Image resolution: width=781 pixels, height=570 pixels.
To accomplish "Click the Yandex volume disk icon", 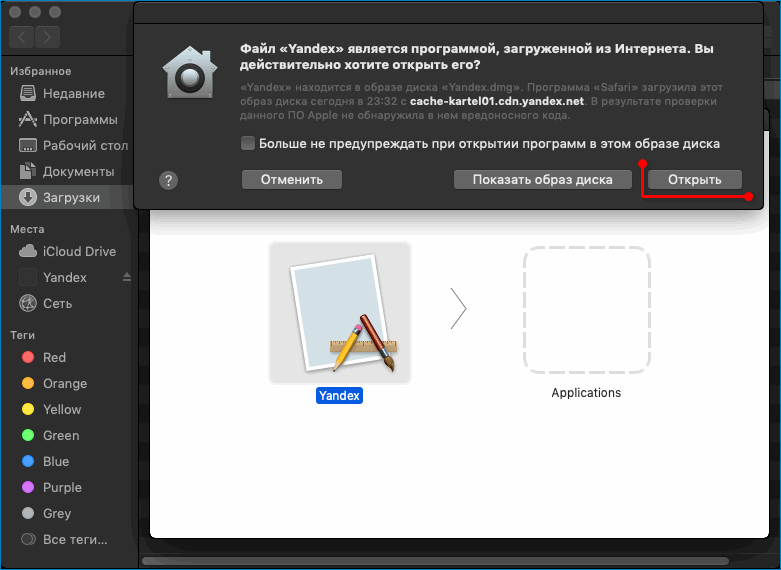I will pos(28,277).
